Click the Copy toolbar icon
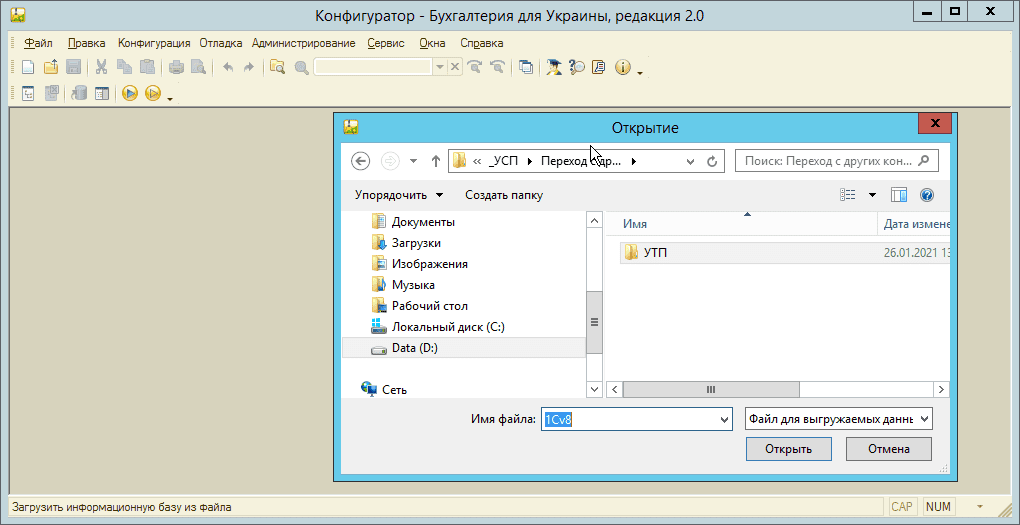This screenshot has width=1020, height=525. [x=124, y=67]
